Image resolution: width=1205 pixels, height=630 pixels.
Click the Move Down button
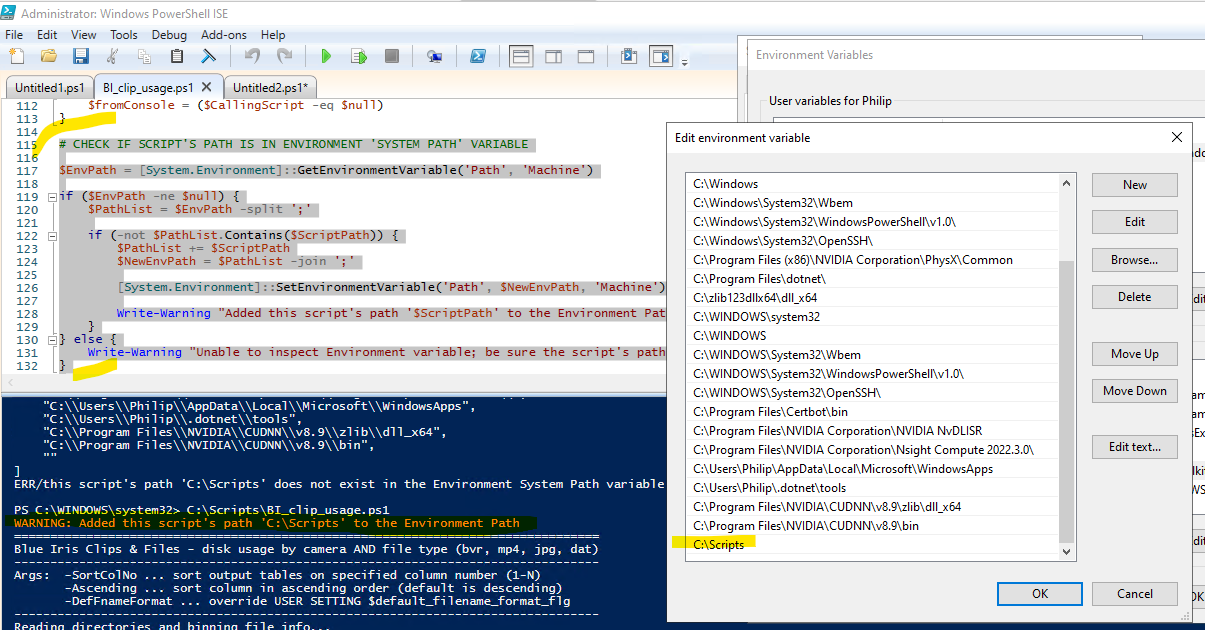(1135, 391)
